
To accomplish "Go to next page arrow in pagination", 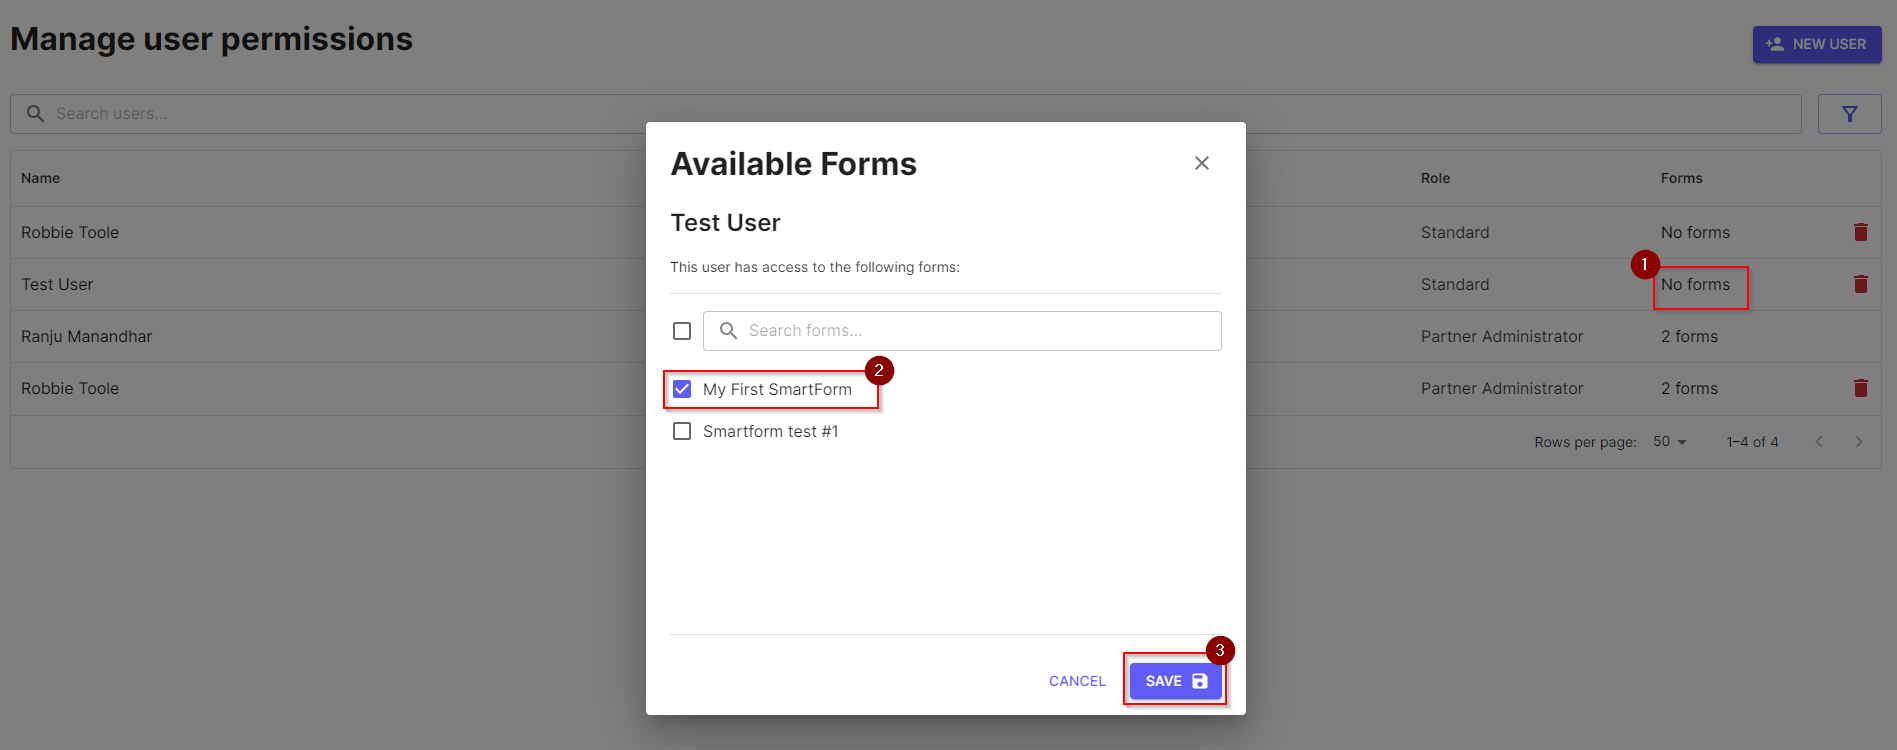I will (x=1859, y=442).
